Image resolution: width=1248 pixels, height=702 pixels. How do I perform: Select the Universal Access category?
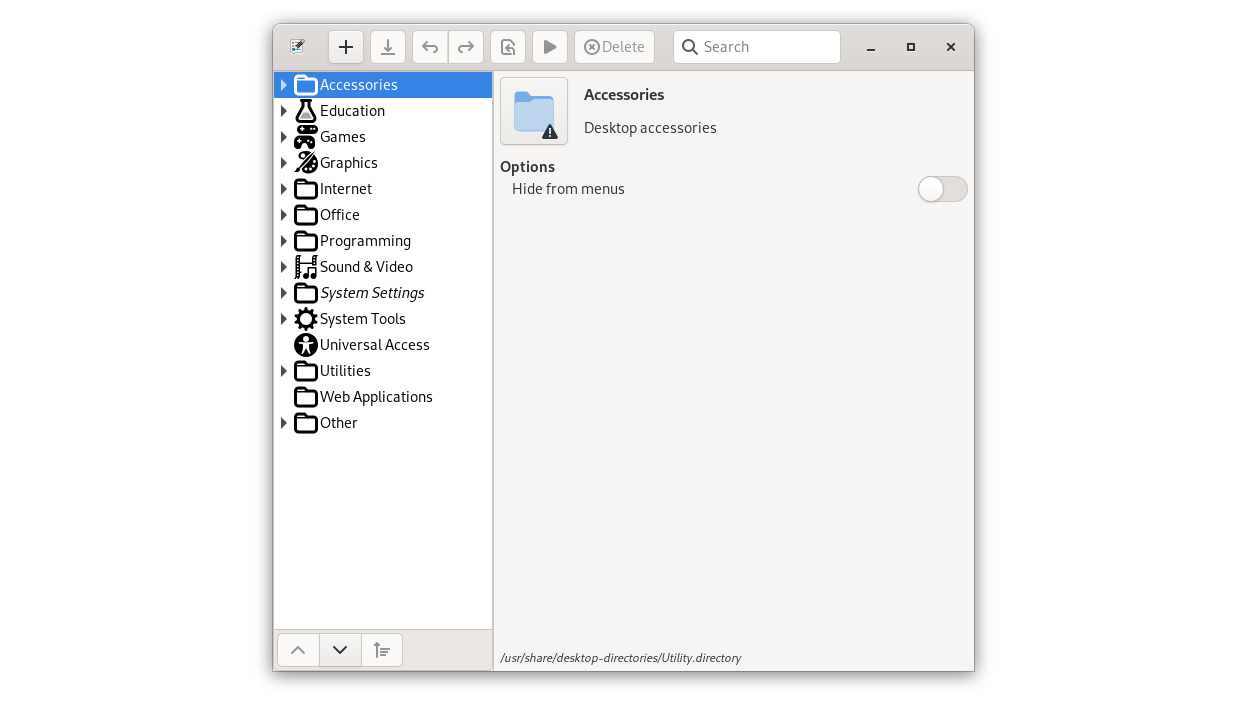pyautogui.click(x=374, y=345)
